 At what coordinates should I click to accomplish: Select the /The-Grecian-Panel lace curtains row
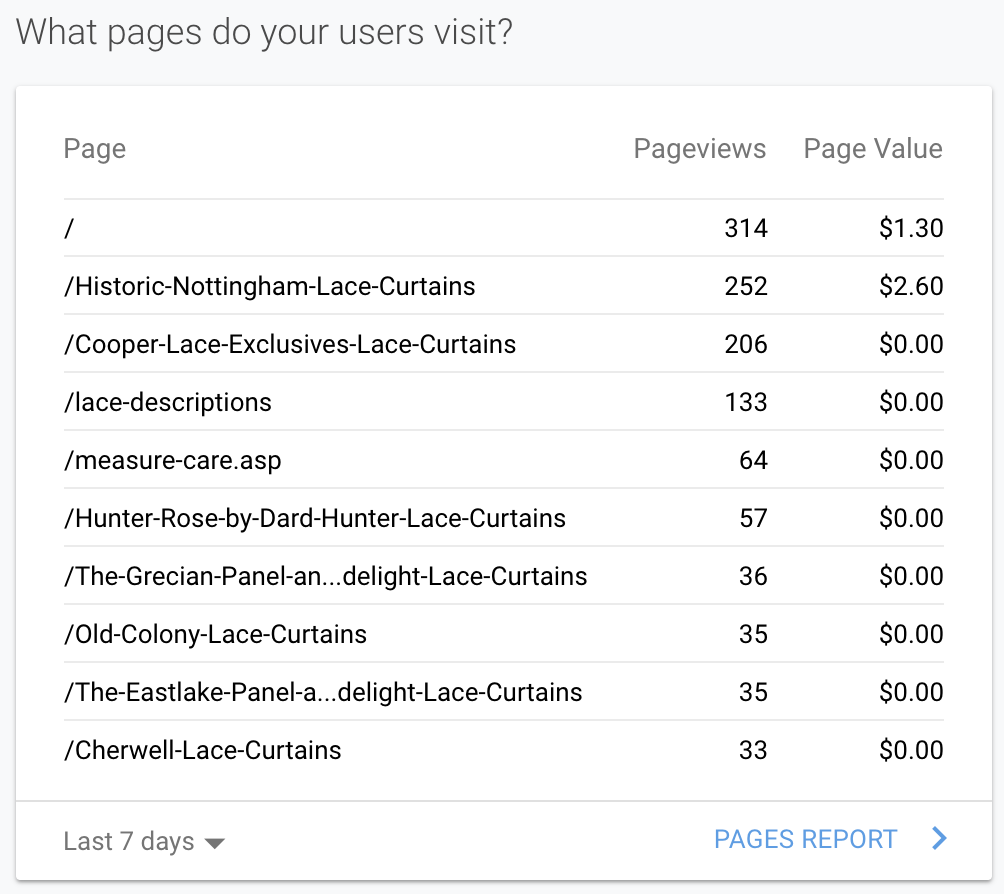click(x=325, y=576)
